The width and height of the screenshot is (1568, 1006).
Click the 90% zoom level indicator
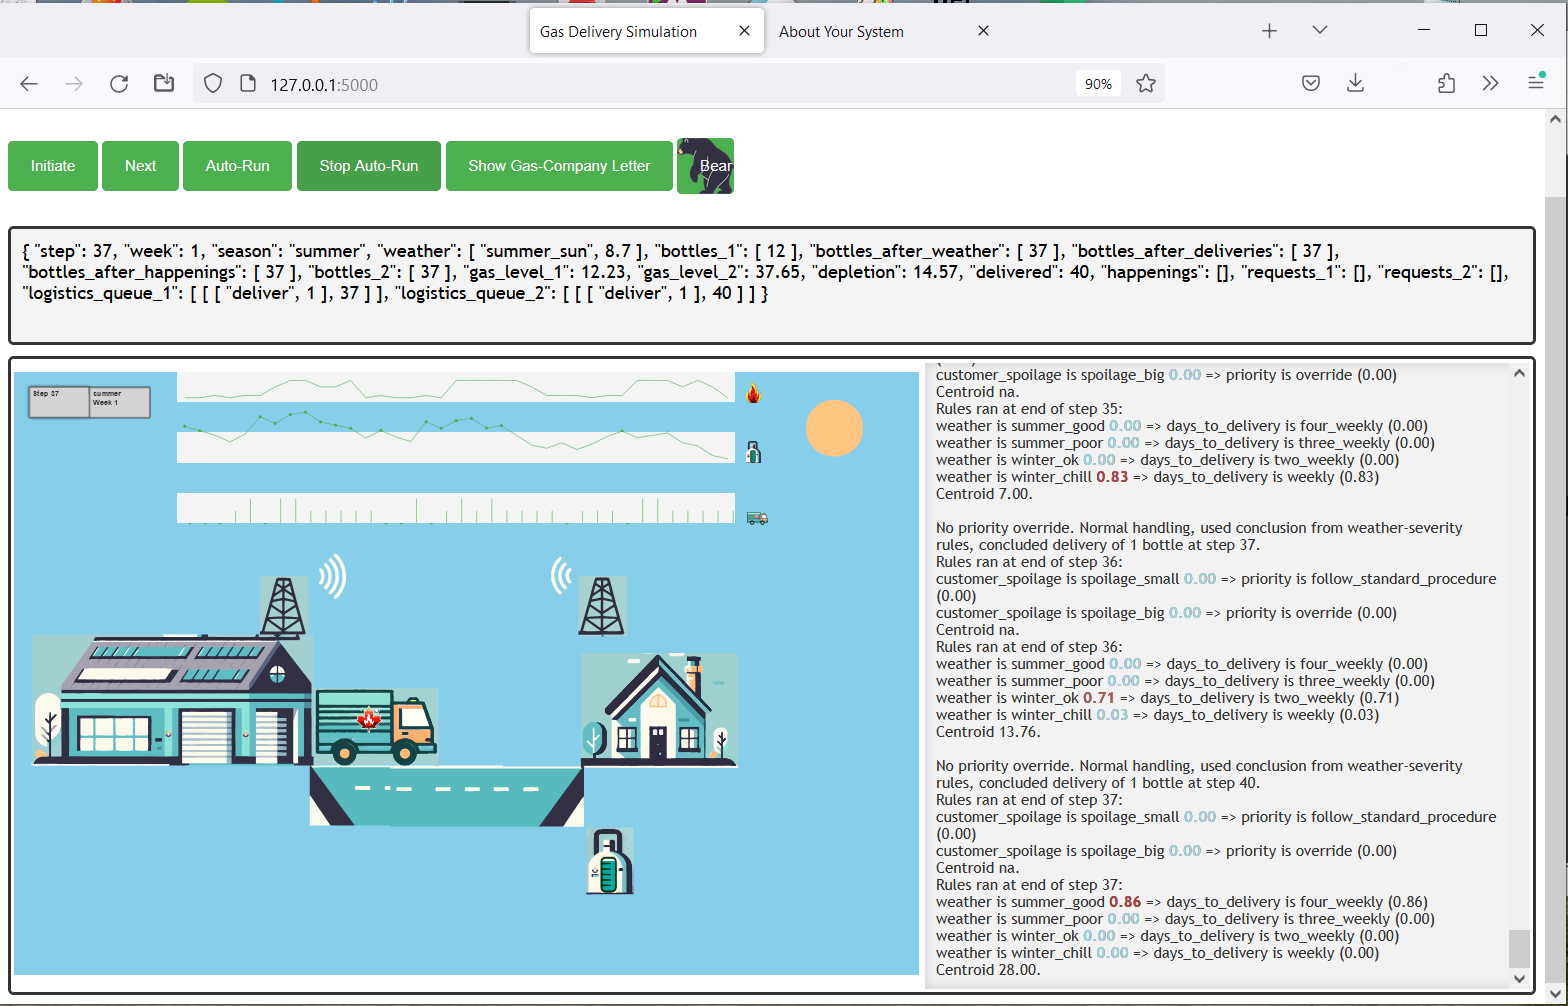coord(1098,84)
